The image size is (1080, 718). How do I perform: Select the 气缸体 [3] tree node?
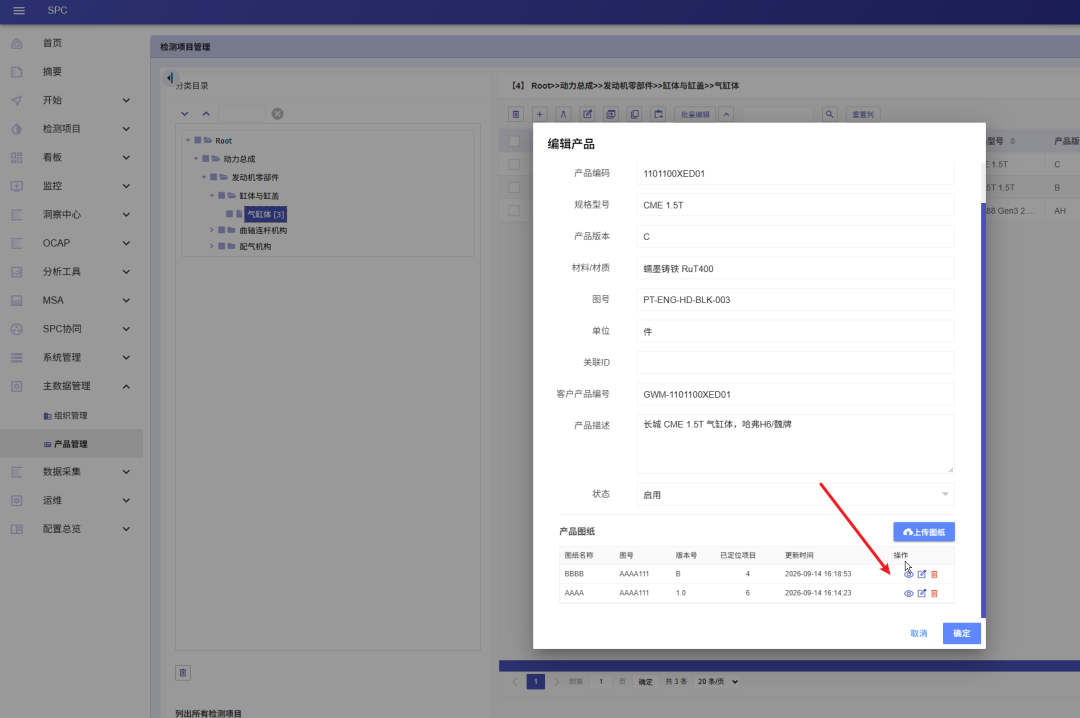click(x=265, y=214)
